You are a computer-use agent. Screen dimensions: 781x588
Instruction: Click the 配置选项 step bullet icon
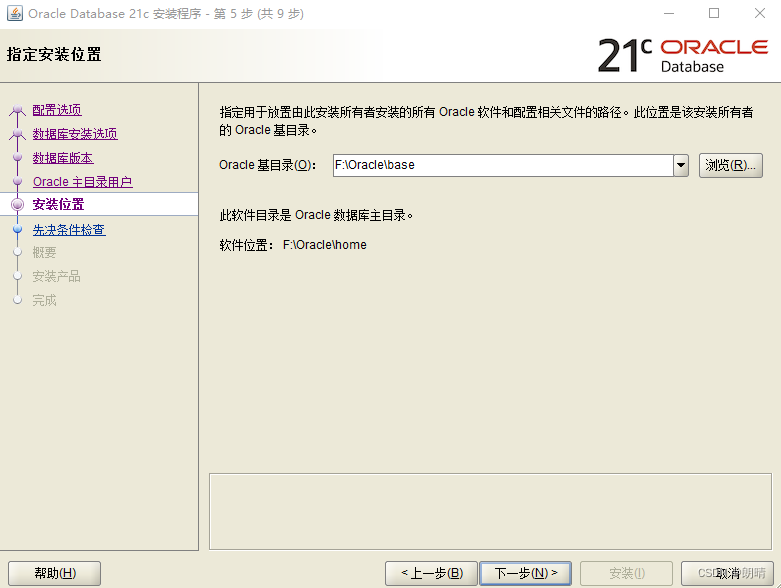click(18, 110)
